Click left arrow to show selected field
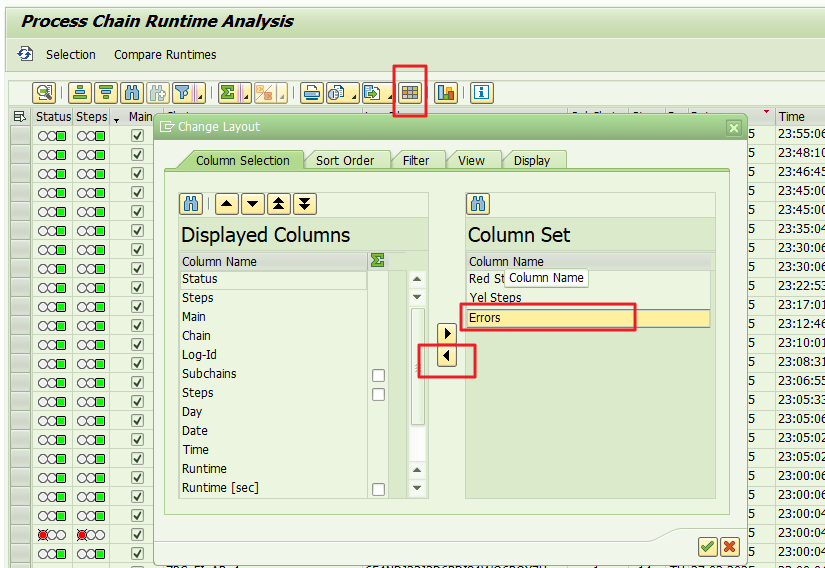Image resolution: width=825 pixels, height=568 pixels. pyautogui.click(x=447, y=356)
